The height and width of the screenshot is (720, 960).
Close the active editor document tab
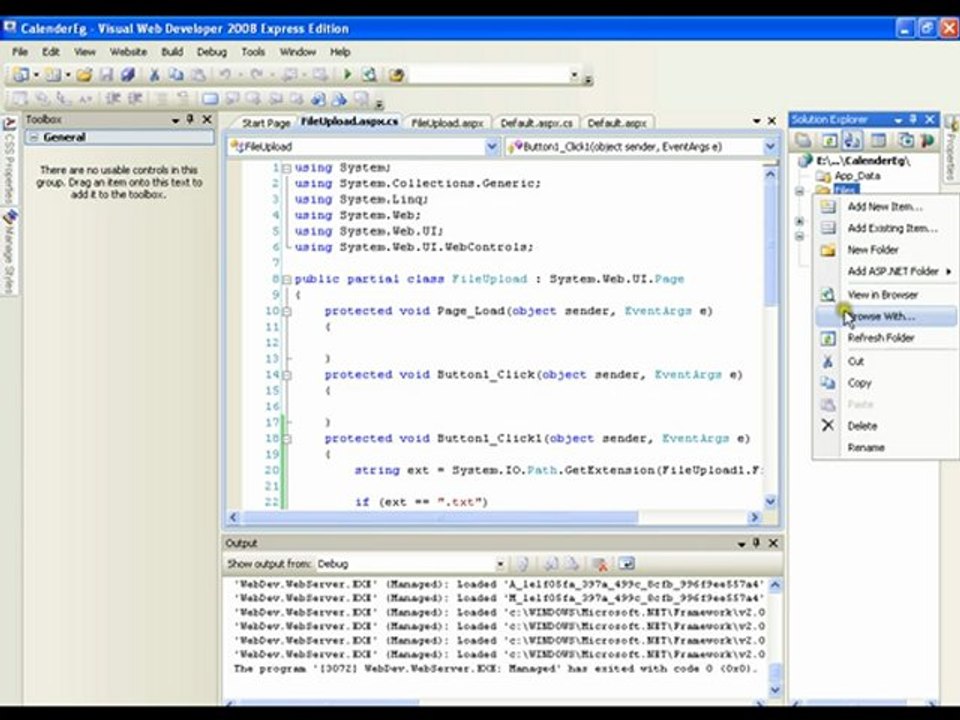point(772,121)
